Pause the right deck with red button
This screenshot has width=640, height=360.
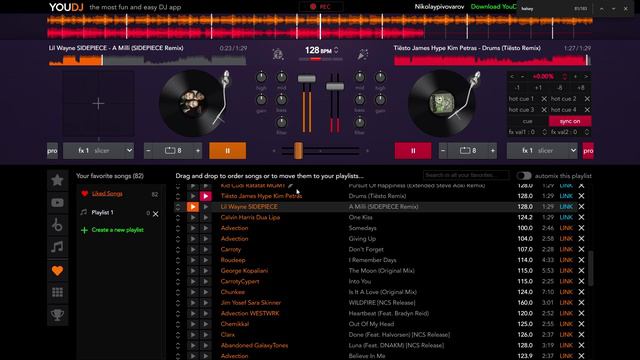pyautogui.click(x=413, y=151)
